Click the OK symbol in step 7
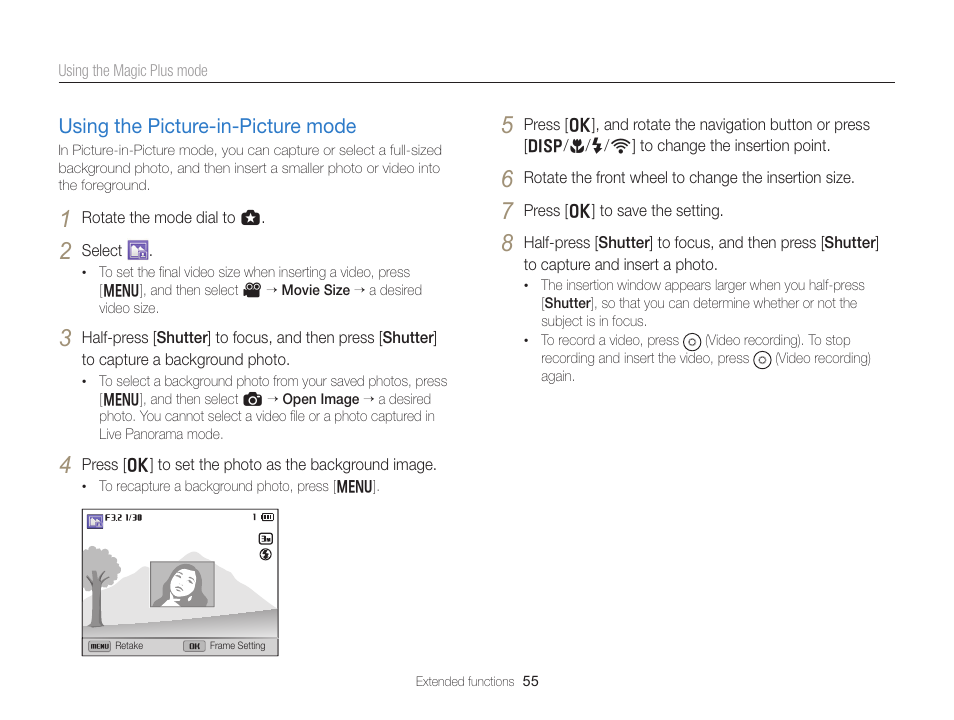The image size is (954, 720). 580,211
